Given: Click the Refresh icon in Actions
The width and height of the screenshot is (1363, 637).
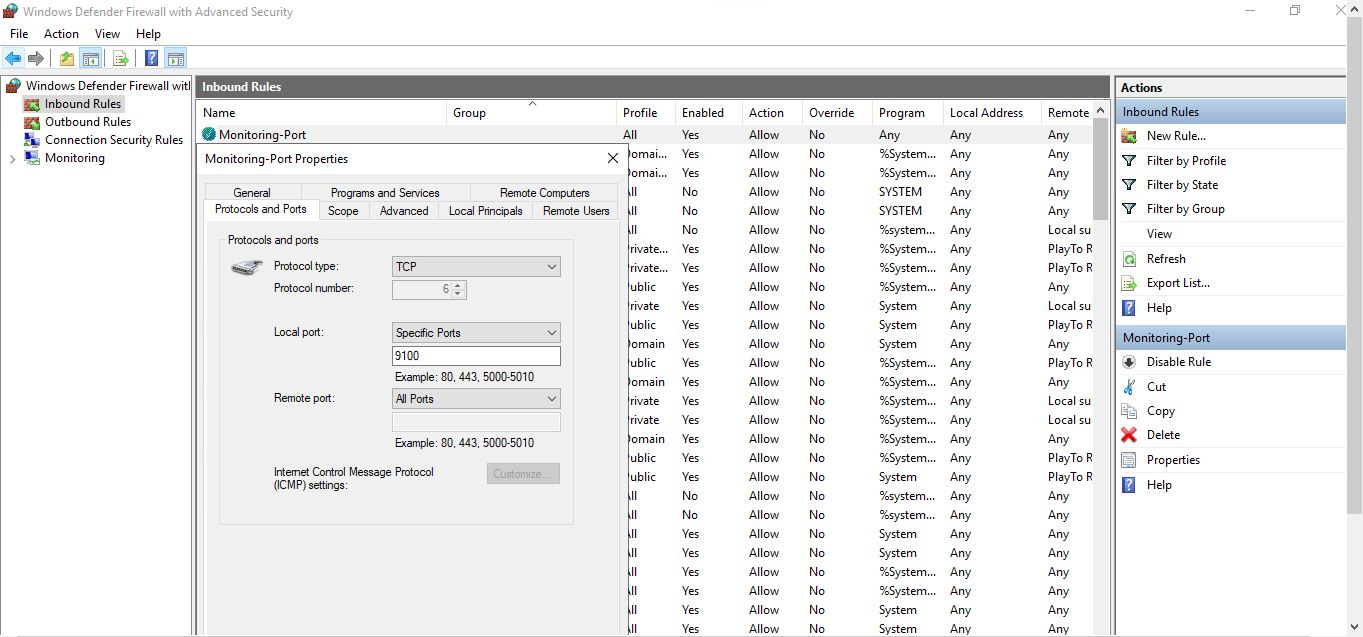Looking at the screenshot, I should tap(1129, 258).
